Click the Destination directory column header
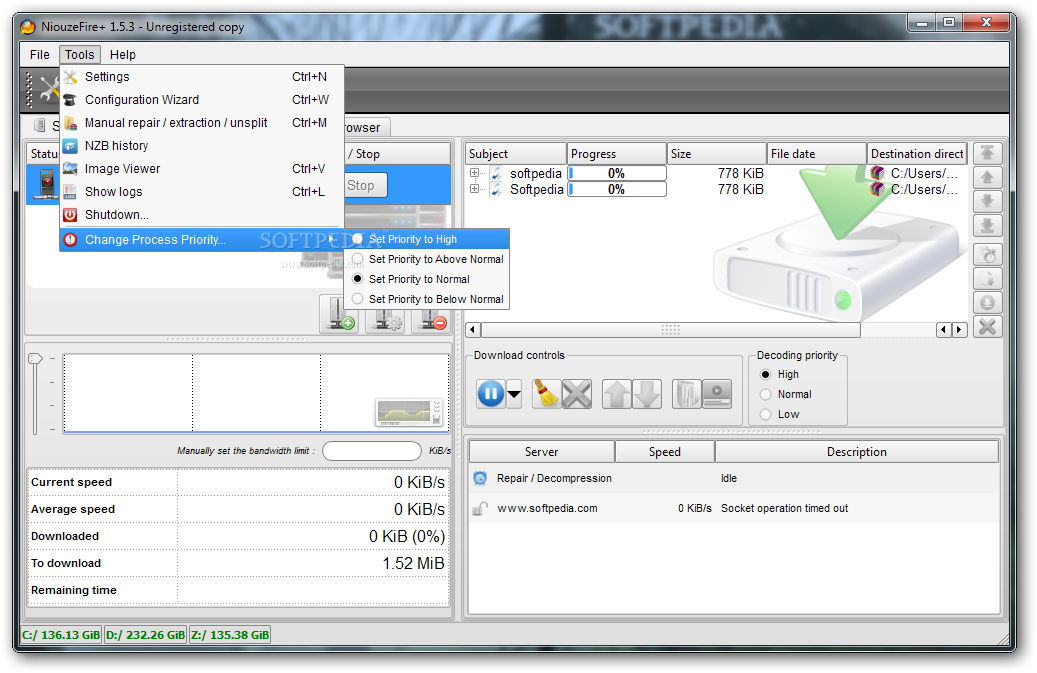The width and height of the screenshot is (1037, 673). click(917, 153)
